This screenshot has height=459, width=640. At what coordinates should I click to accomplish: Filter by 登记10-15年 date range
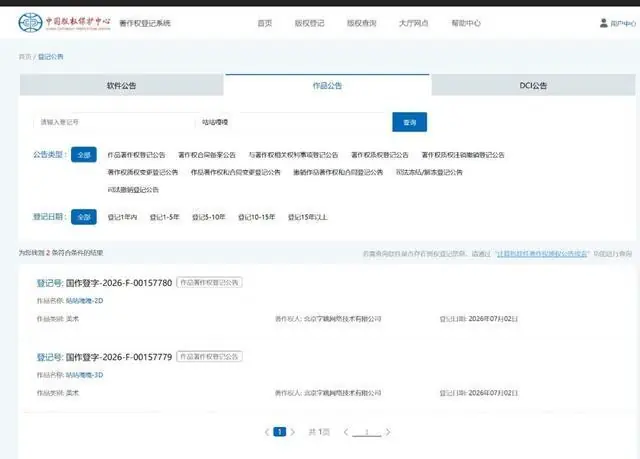click(x=257, y=217)
